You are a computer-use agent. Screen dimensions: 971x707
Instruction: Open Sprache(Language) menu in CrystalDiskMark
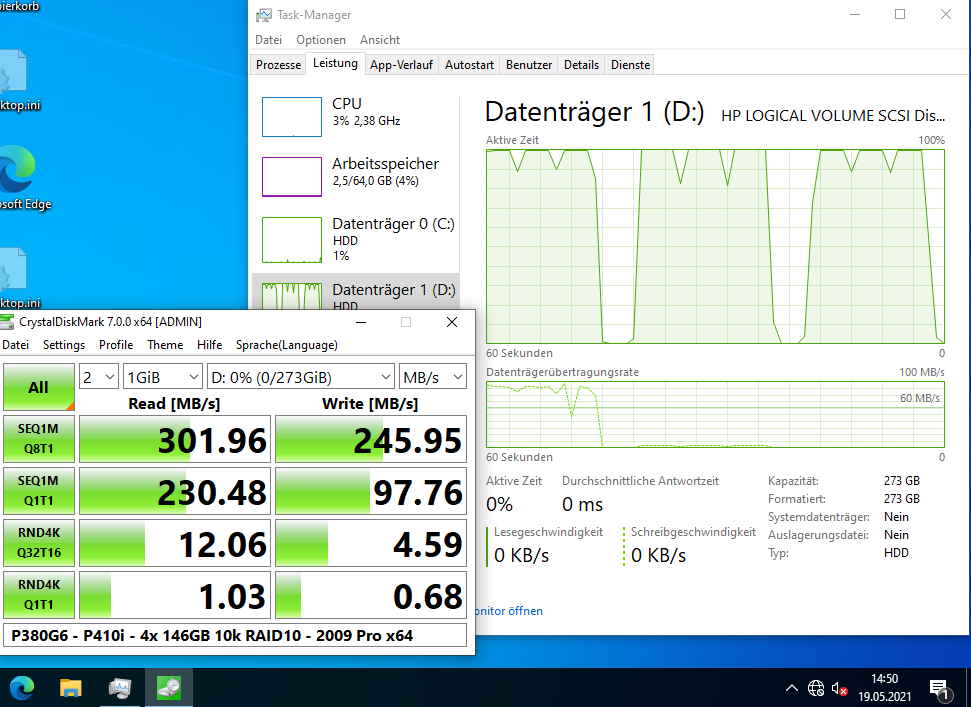(287, 345)
